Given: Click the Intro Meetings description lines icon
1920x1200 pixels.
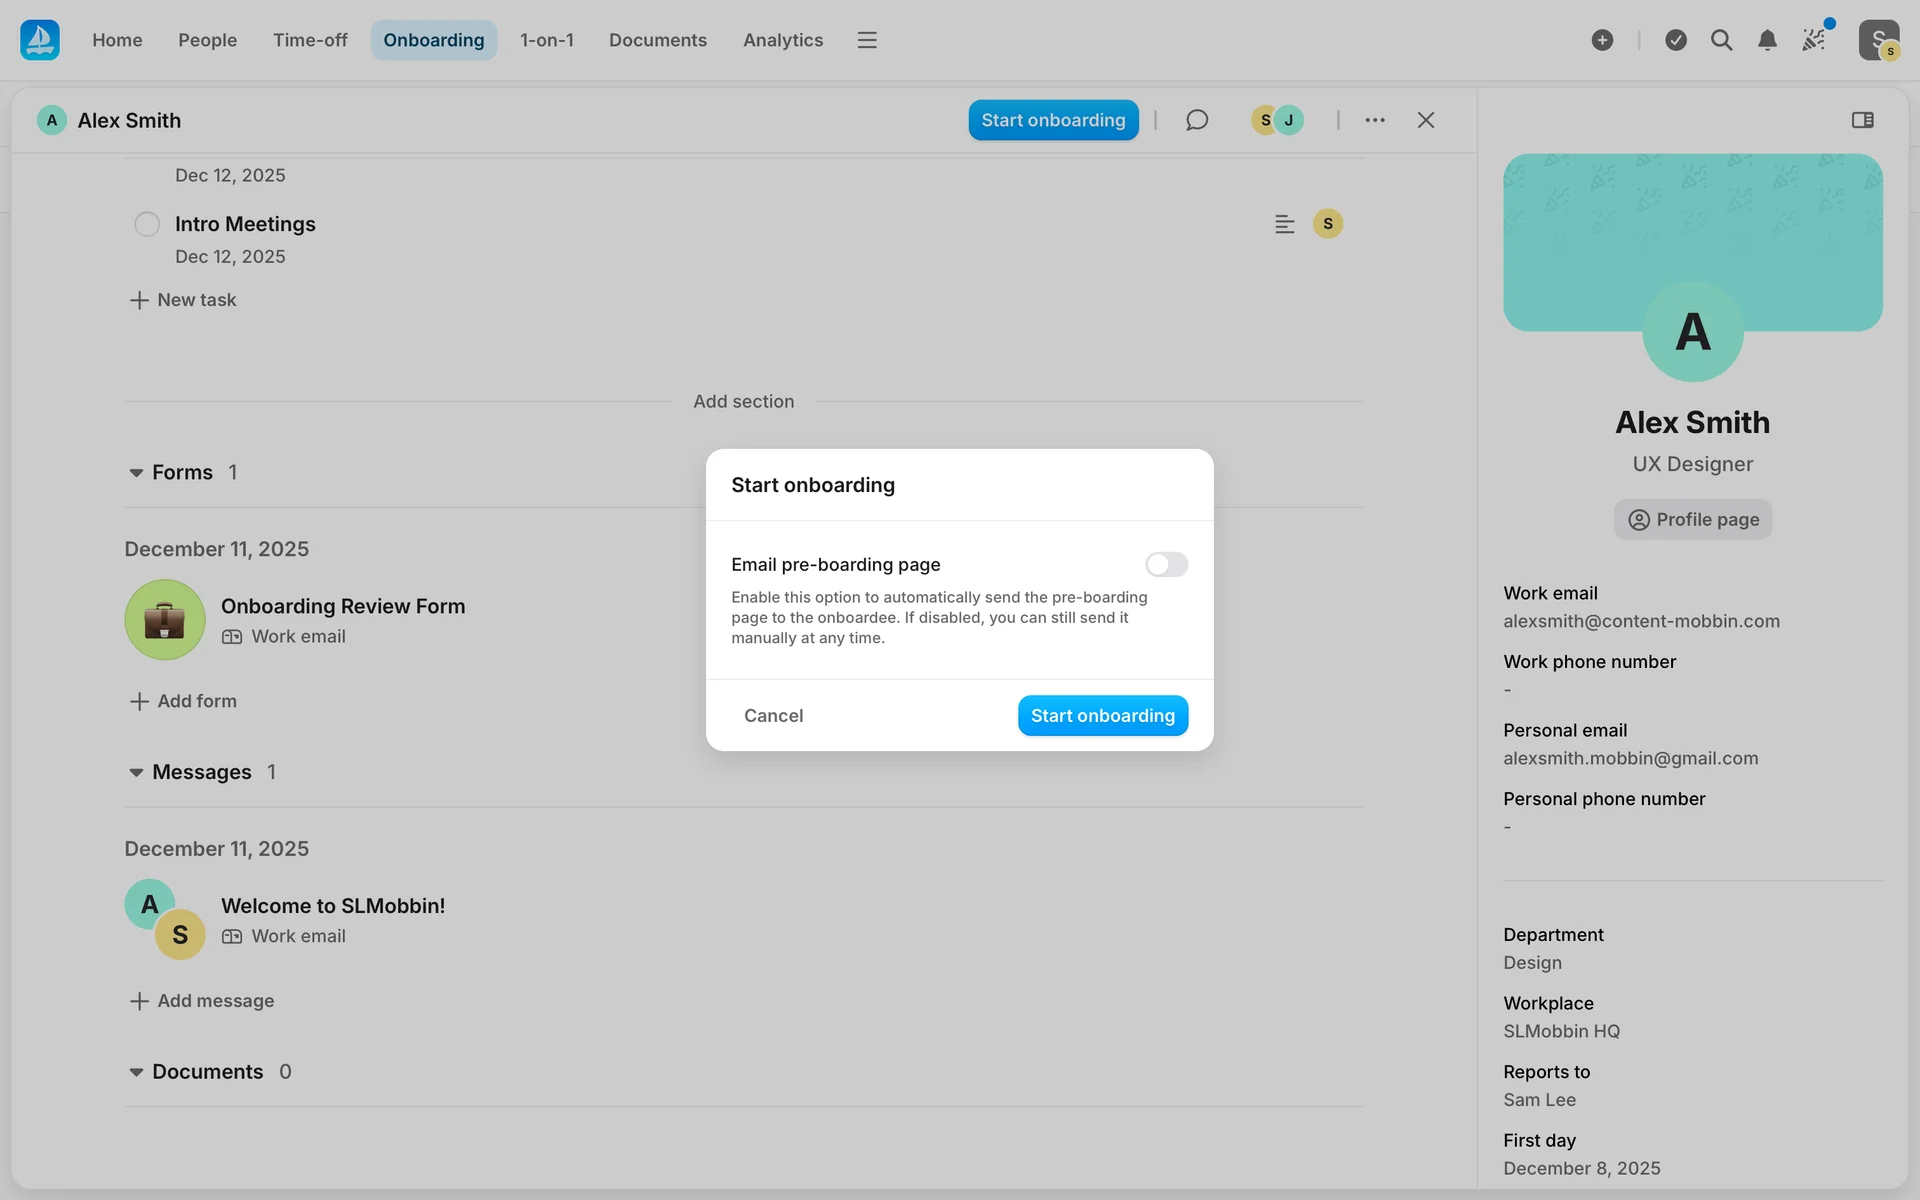Looking at the screenshot, I should pyautogui.click(x=1284, y=224).
